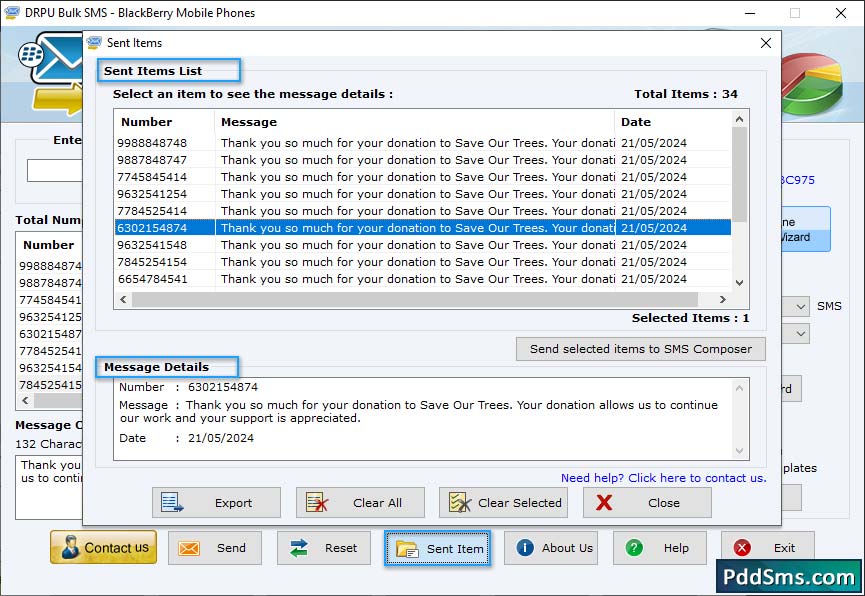
Task: Select the row with number 7745845414
Action: click(423, 177)
